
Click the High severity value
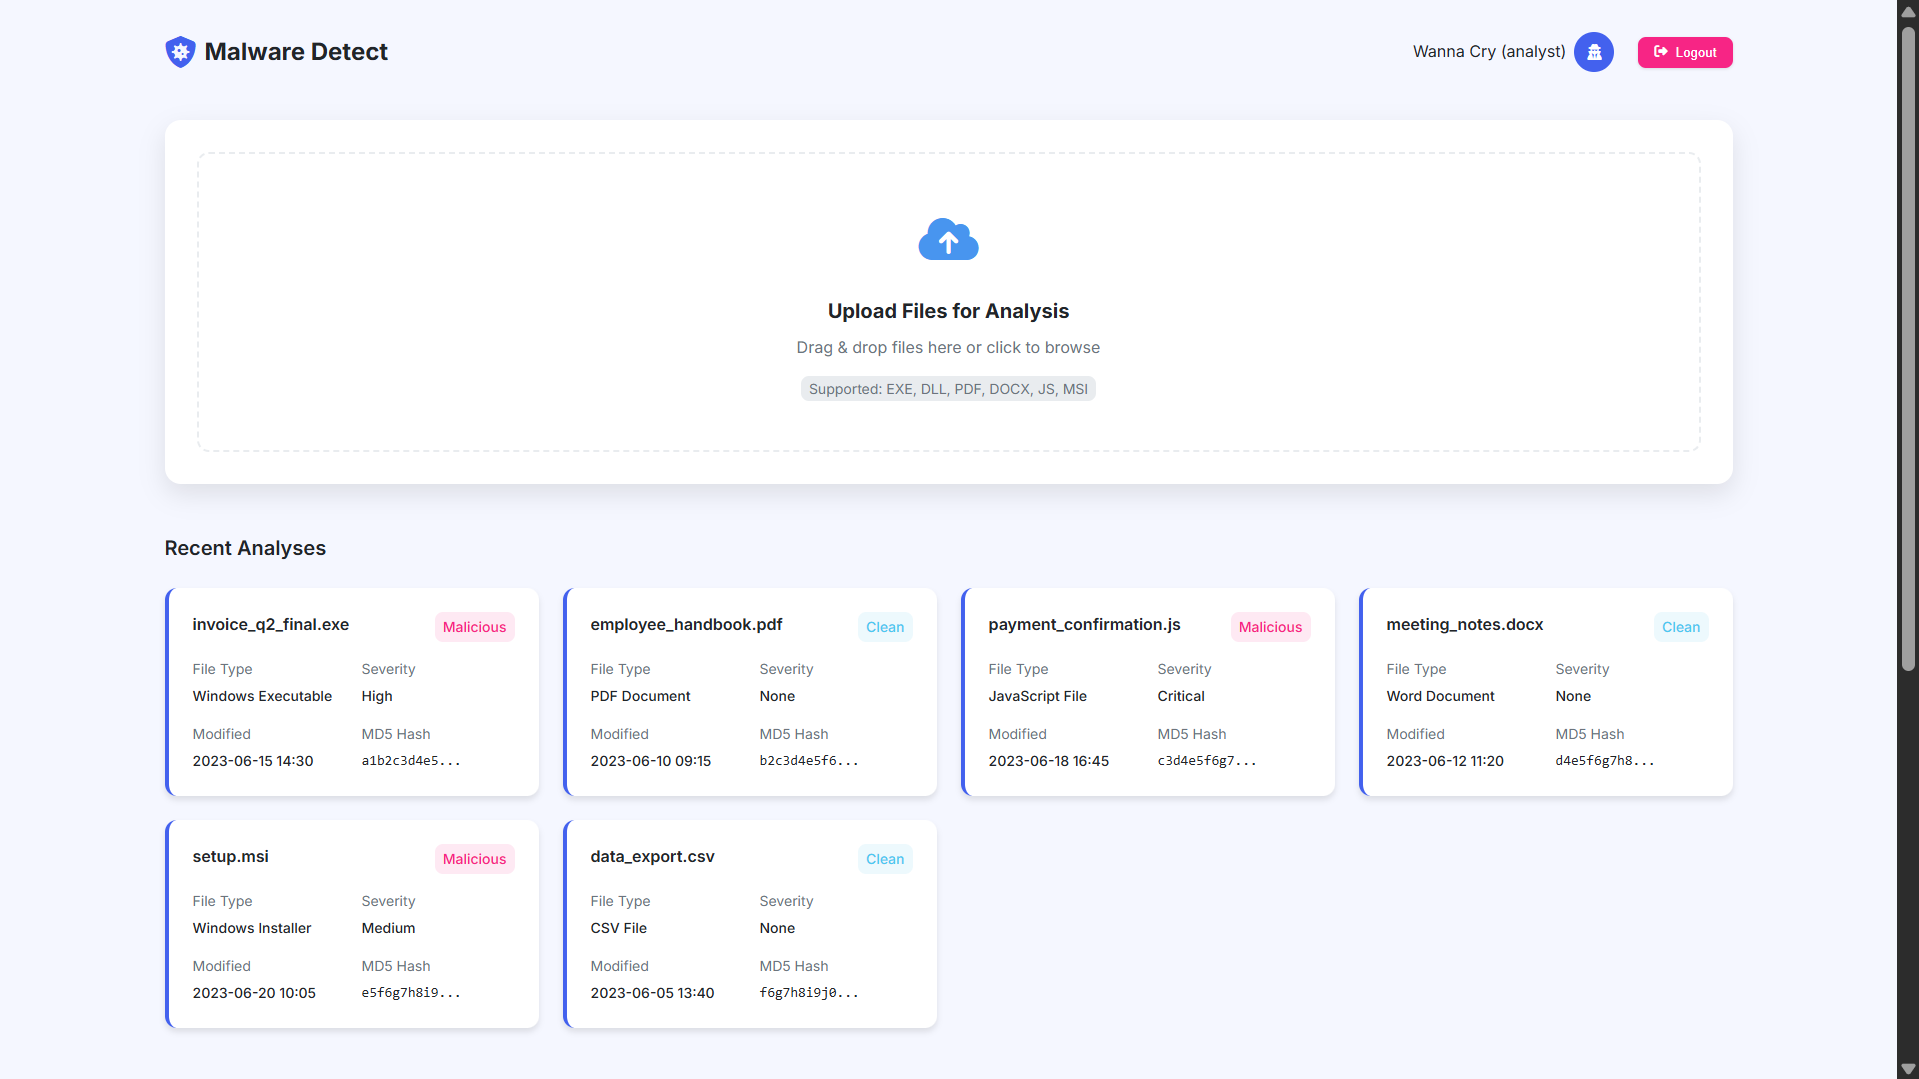tap(377, 696)
